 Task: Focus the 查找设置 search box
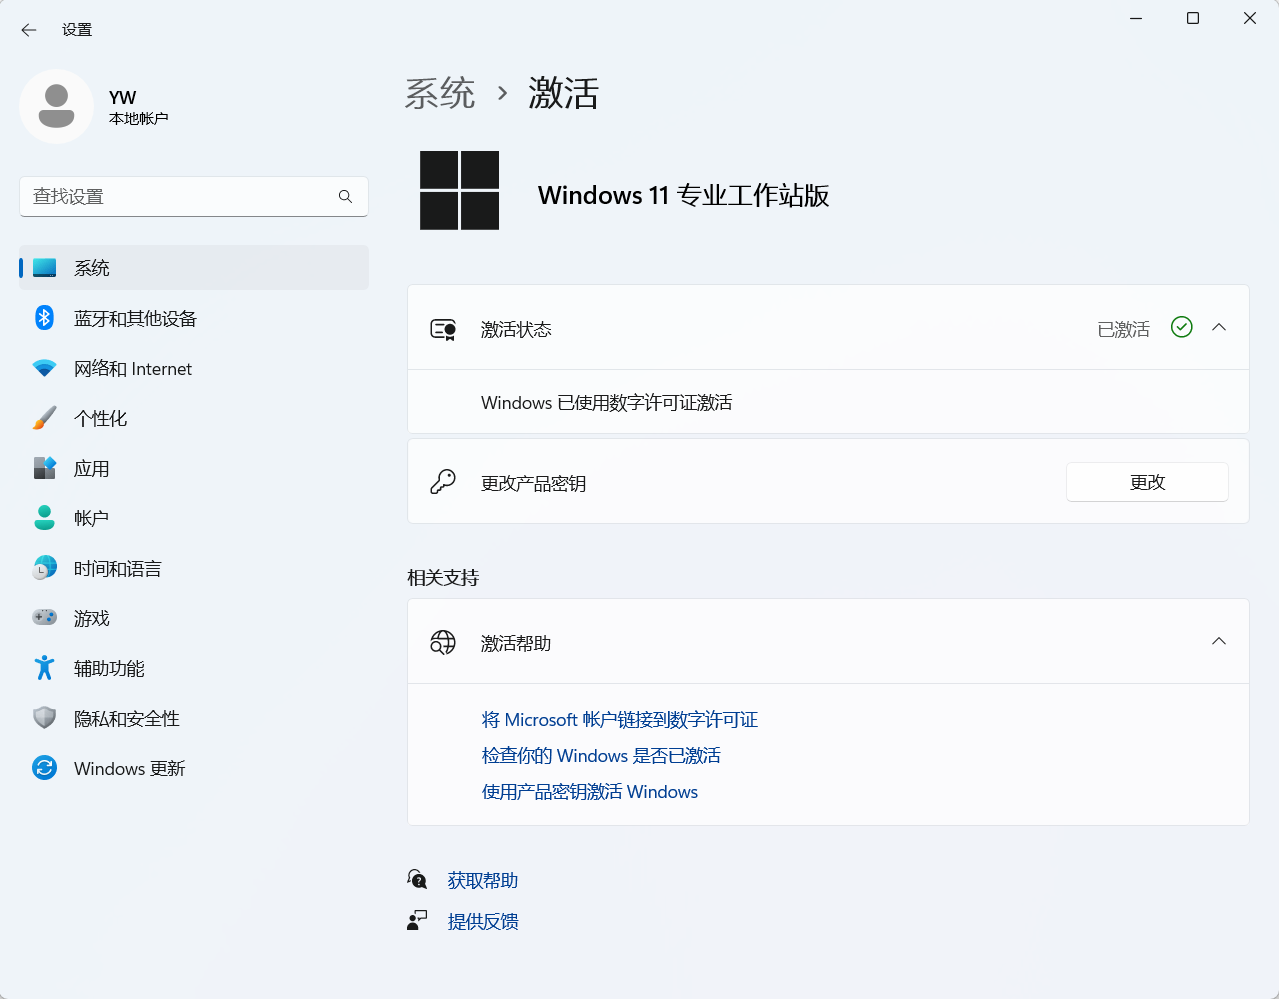[x=194, y=197]
